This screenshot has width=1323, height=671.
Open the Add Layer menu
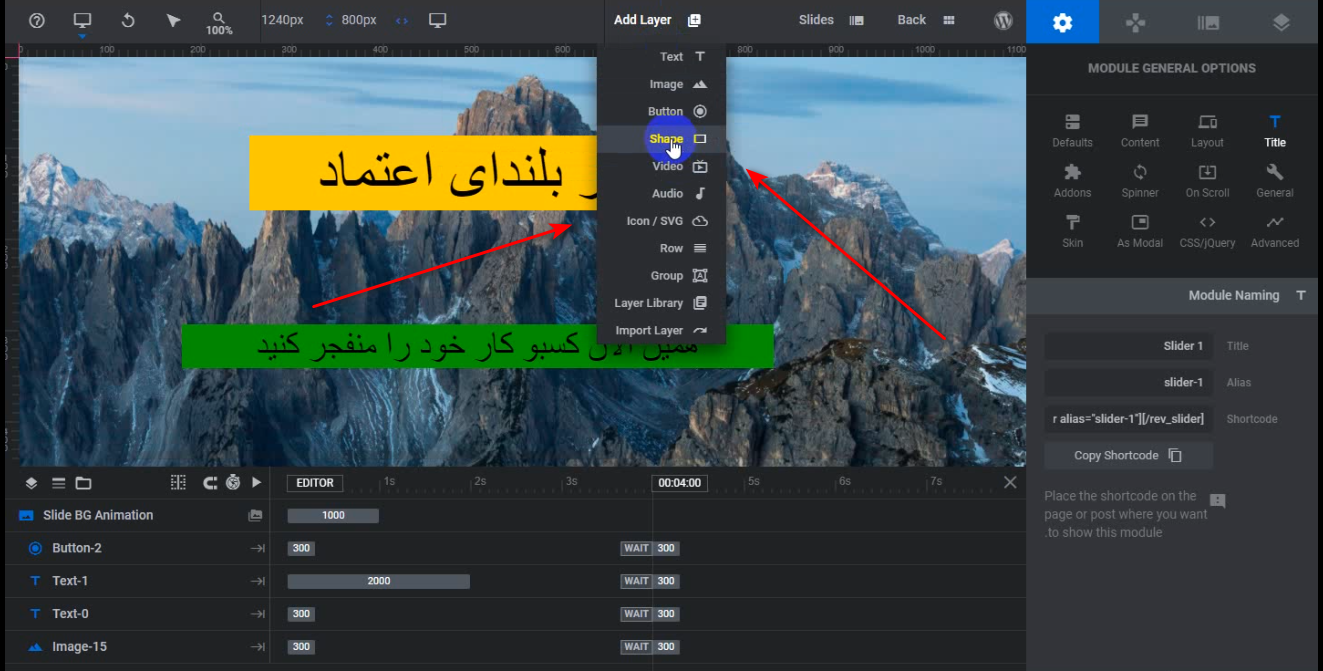pyautogui.click(x=657, y=20)
